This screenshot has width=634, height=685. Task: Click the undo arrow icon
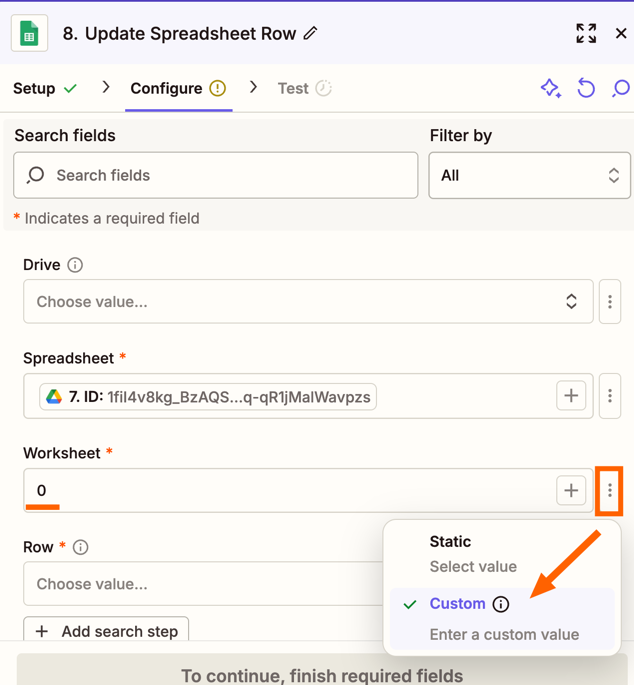pyautogui.click(x=586, y=88)
